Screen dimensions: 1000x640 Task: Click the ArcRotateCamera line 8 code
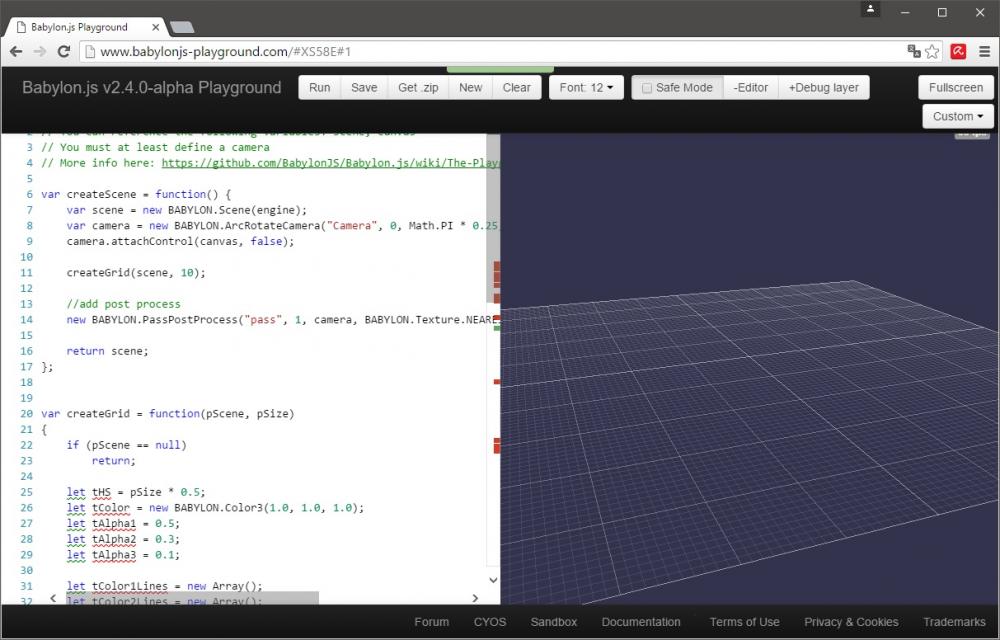pyautogui.click(x=282, y=226)
